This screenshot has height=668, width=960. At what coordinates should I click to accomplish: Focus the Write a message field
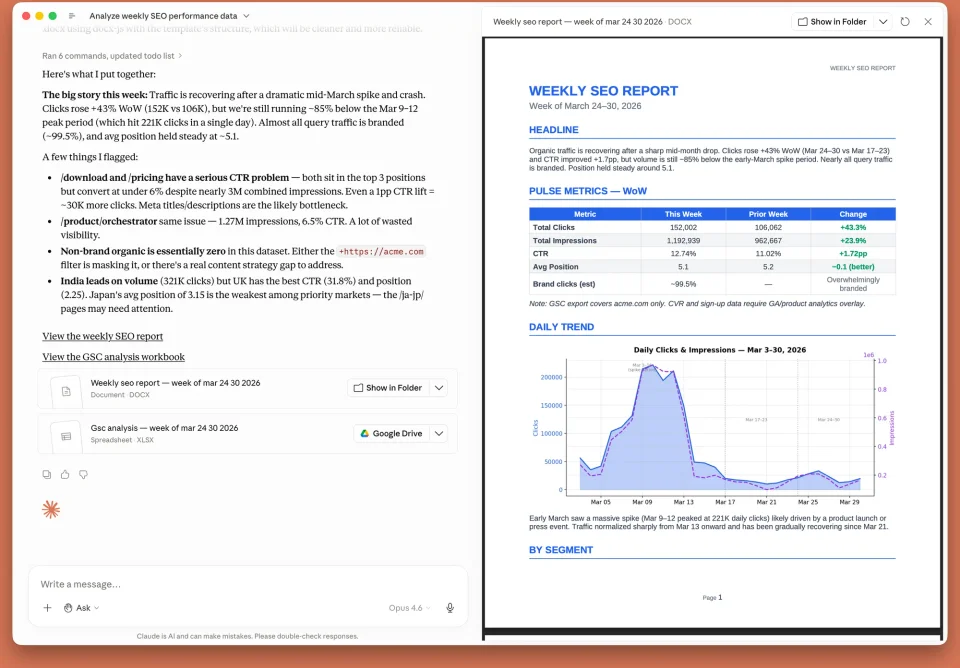(247, 584)
